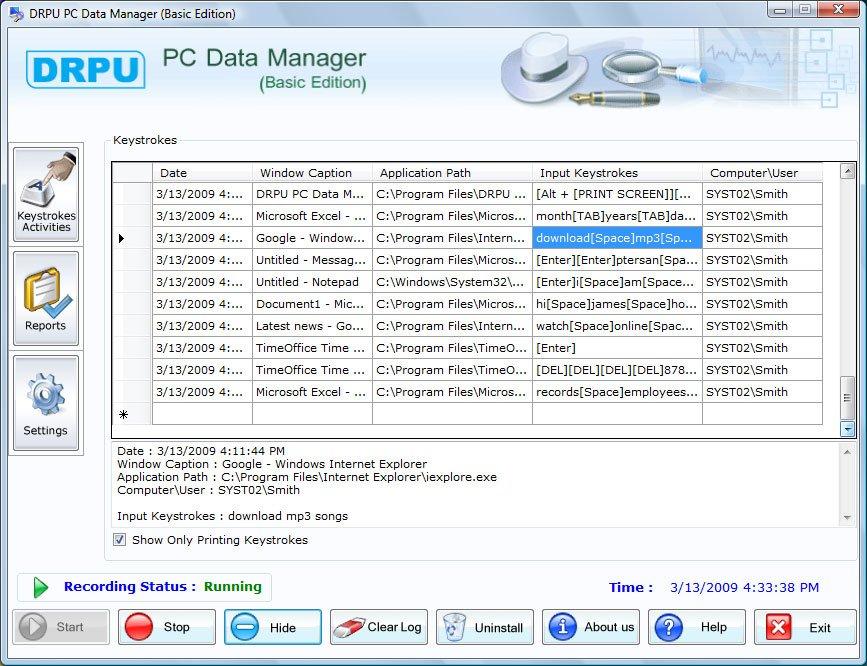Click the question mark Help icon
867x666 pixels.
tap(667, 627)
